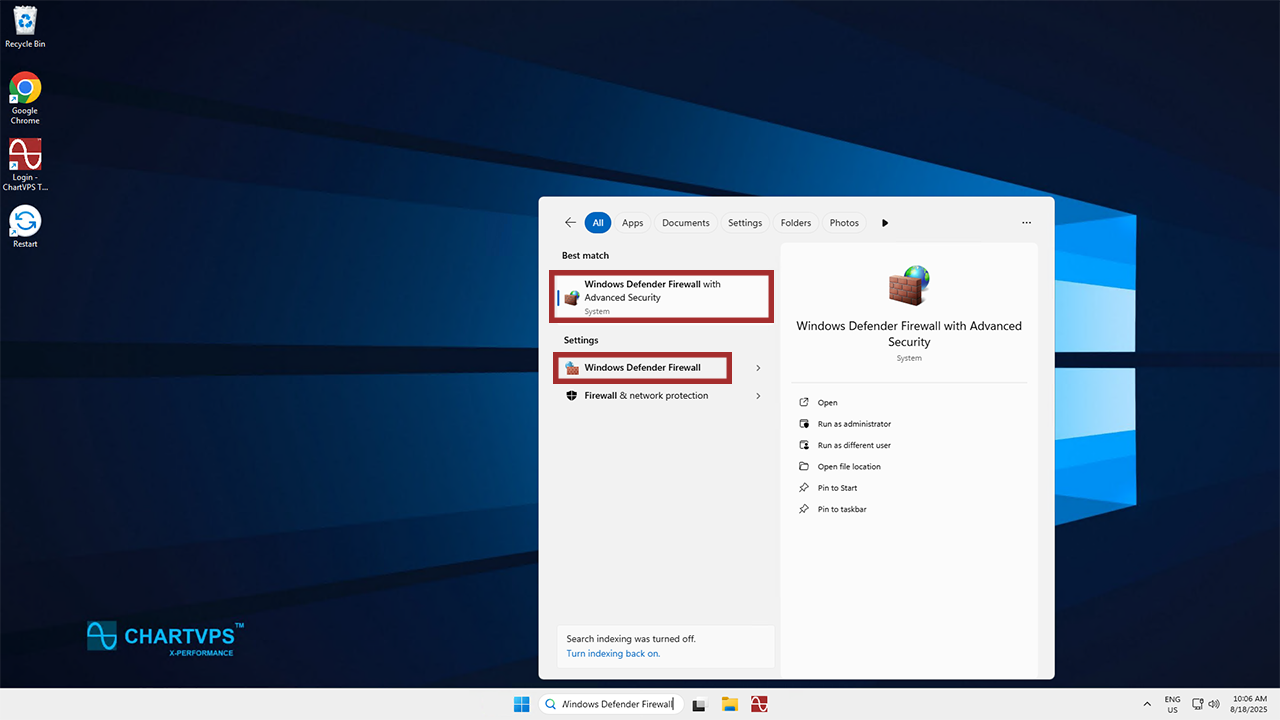The image size is (1280, 720).
Task: Show more filter categories arrow
Action: [x=885, y=223]
